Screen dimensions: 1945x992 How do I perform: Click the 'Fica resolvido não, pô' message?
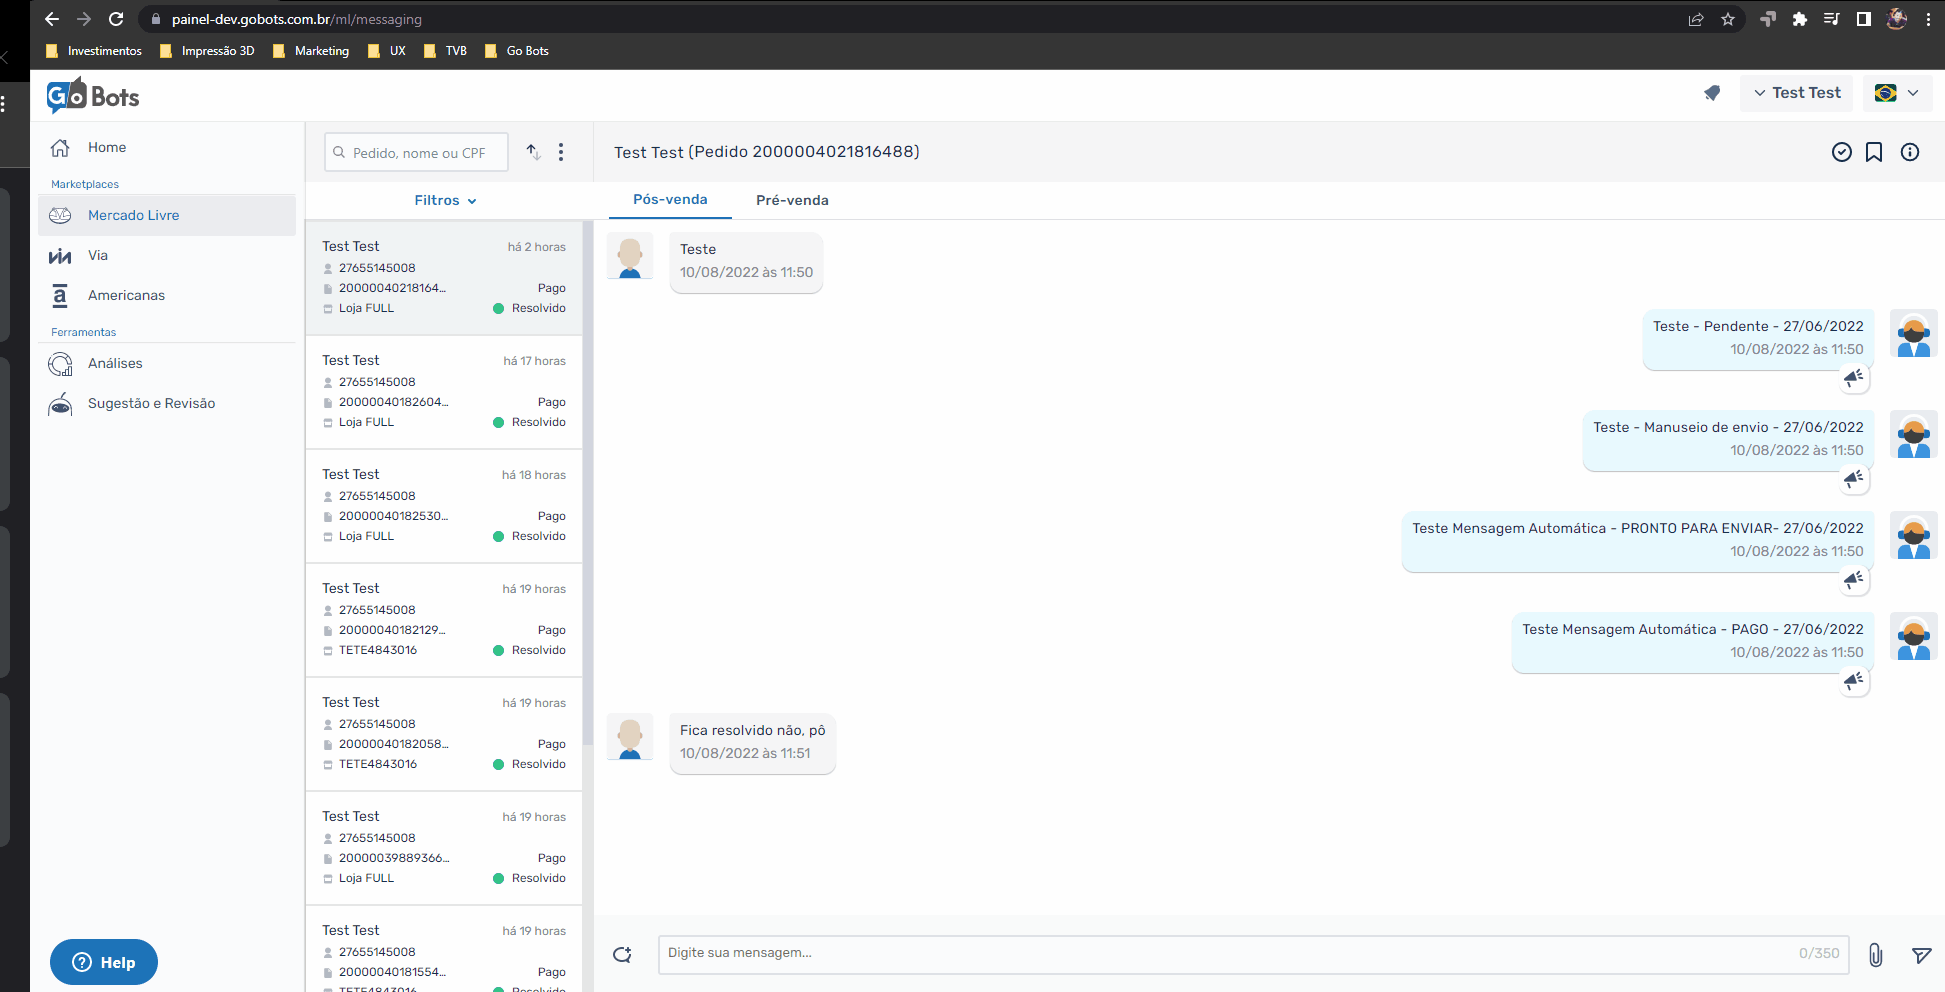pos(752,742)
